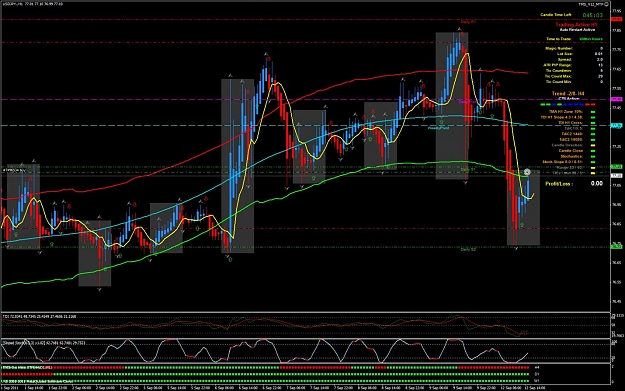
Task: Click the green indicator beside Stochastics
Action: [x=593, y=157]
